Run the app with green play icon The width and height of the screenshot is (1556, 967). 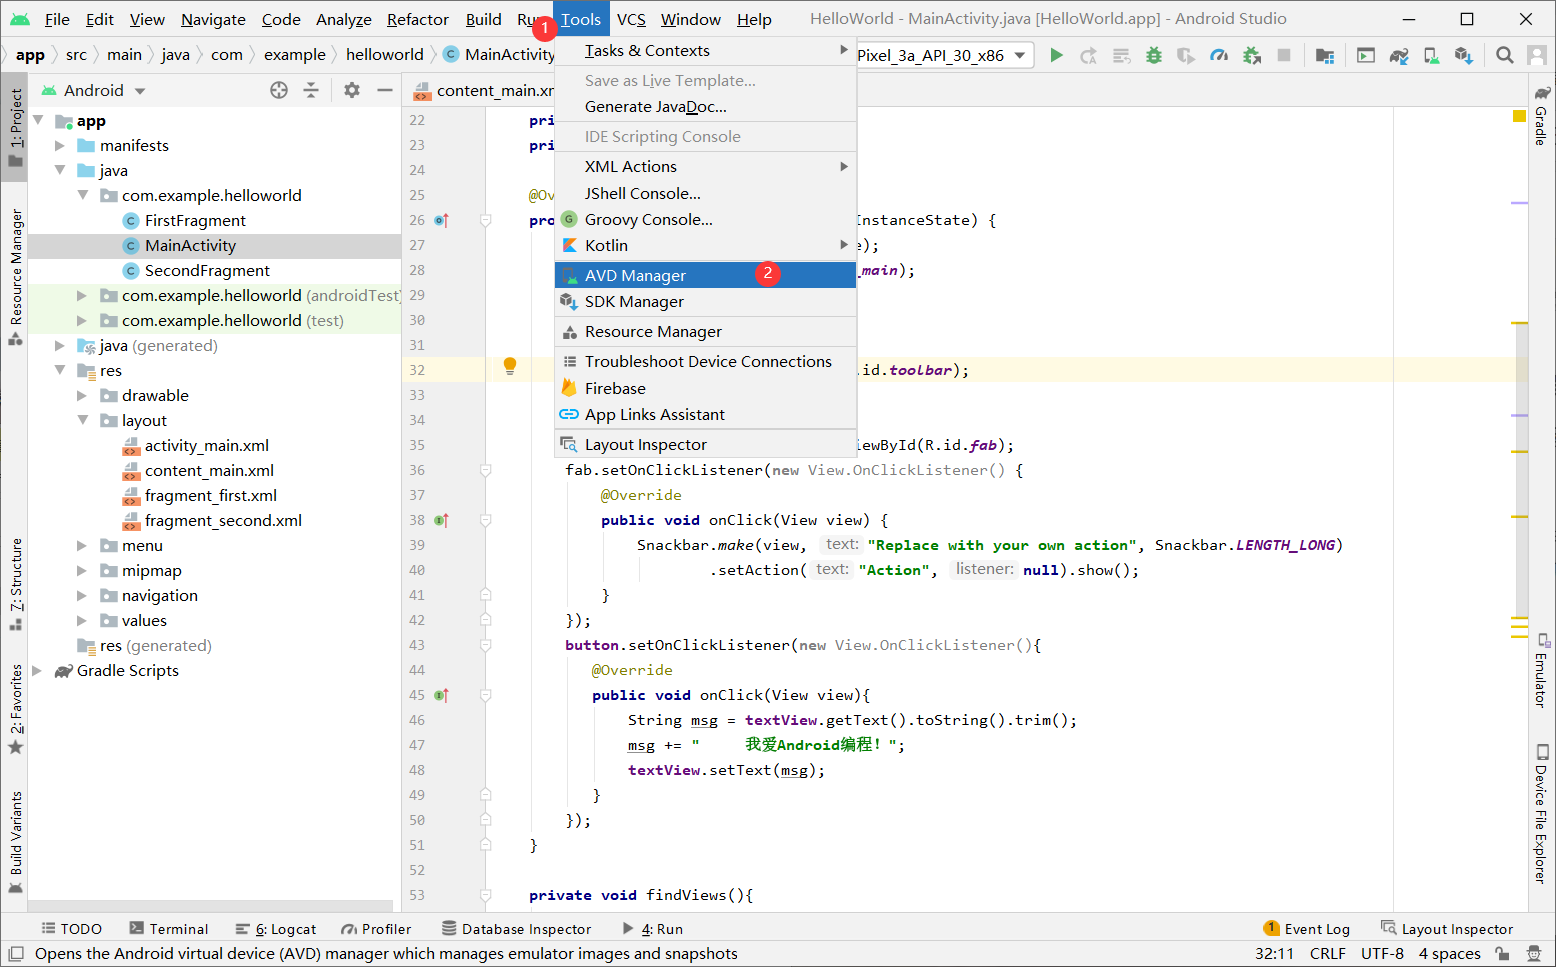(x=1056, y=55)
